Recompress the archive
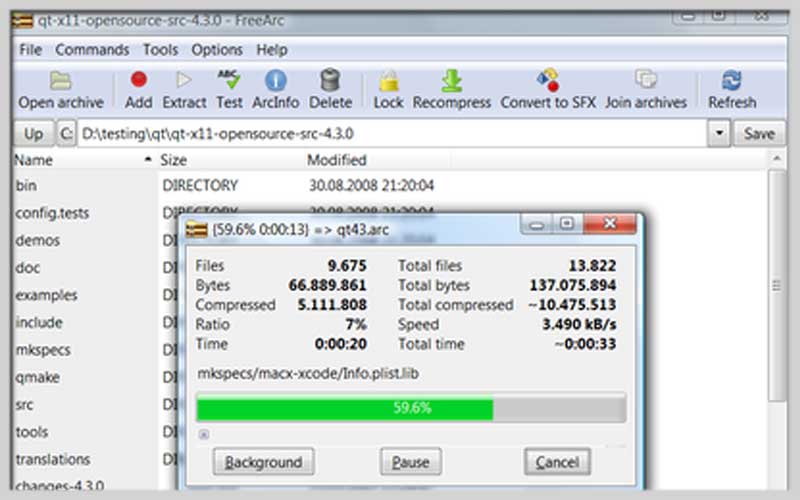Viewport: 800px width, 500px height. click(x=452, y=90)
